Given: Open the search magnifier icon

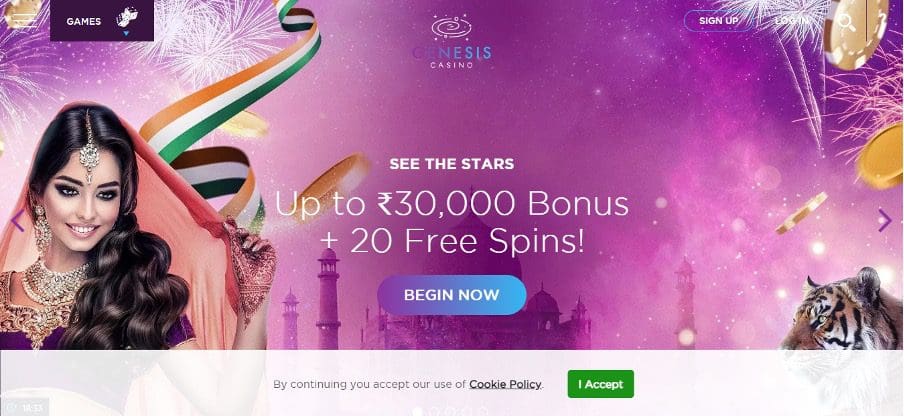Looking at the screenshot, I should 846,22.
